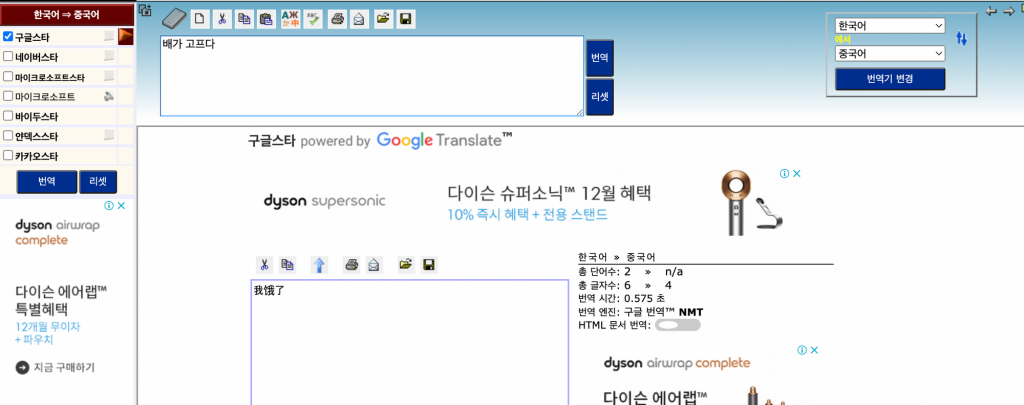This screenshot has height=405, width=1024.
Task: Print the translation with the result printer icon
Action: pyautogui.click(x=351, y=265)
